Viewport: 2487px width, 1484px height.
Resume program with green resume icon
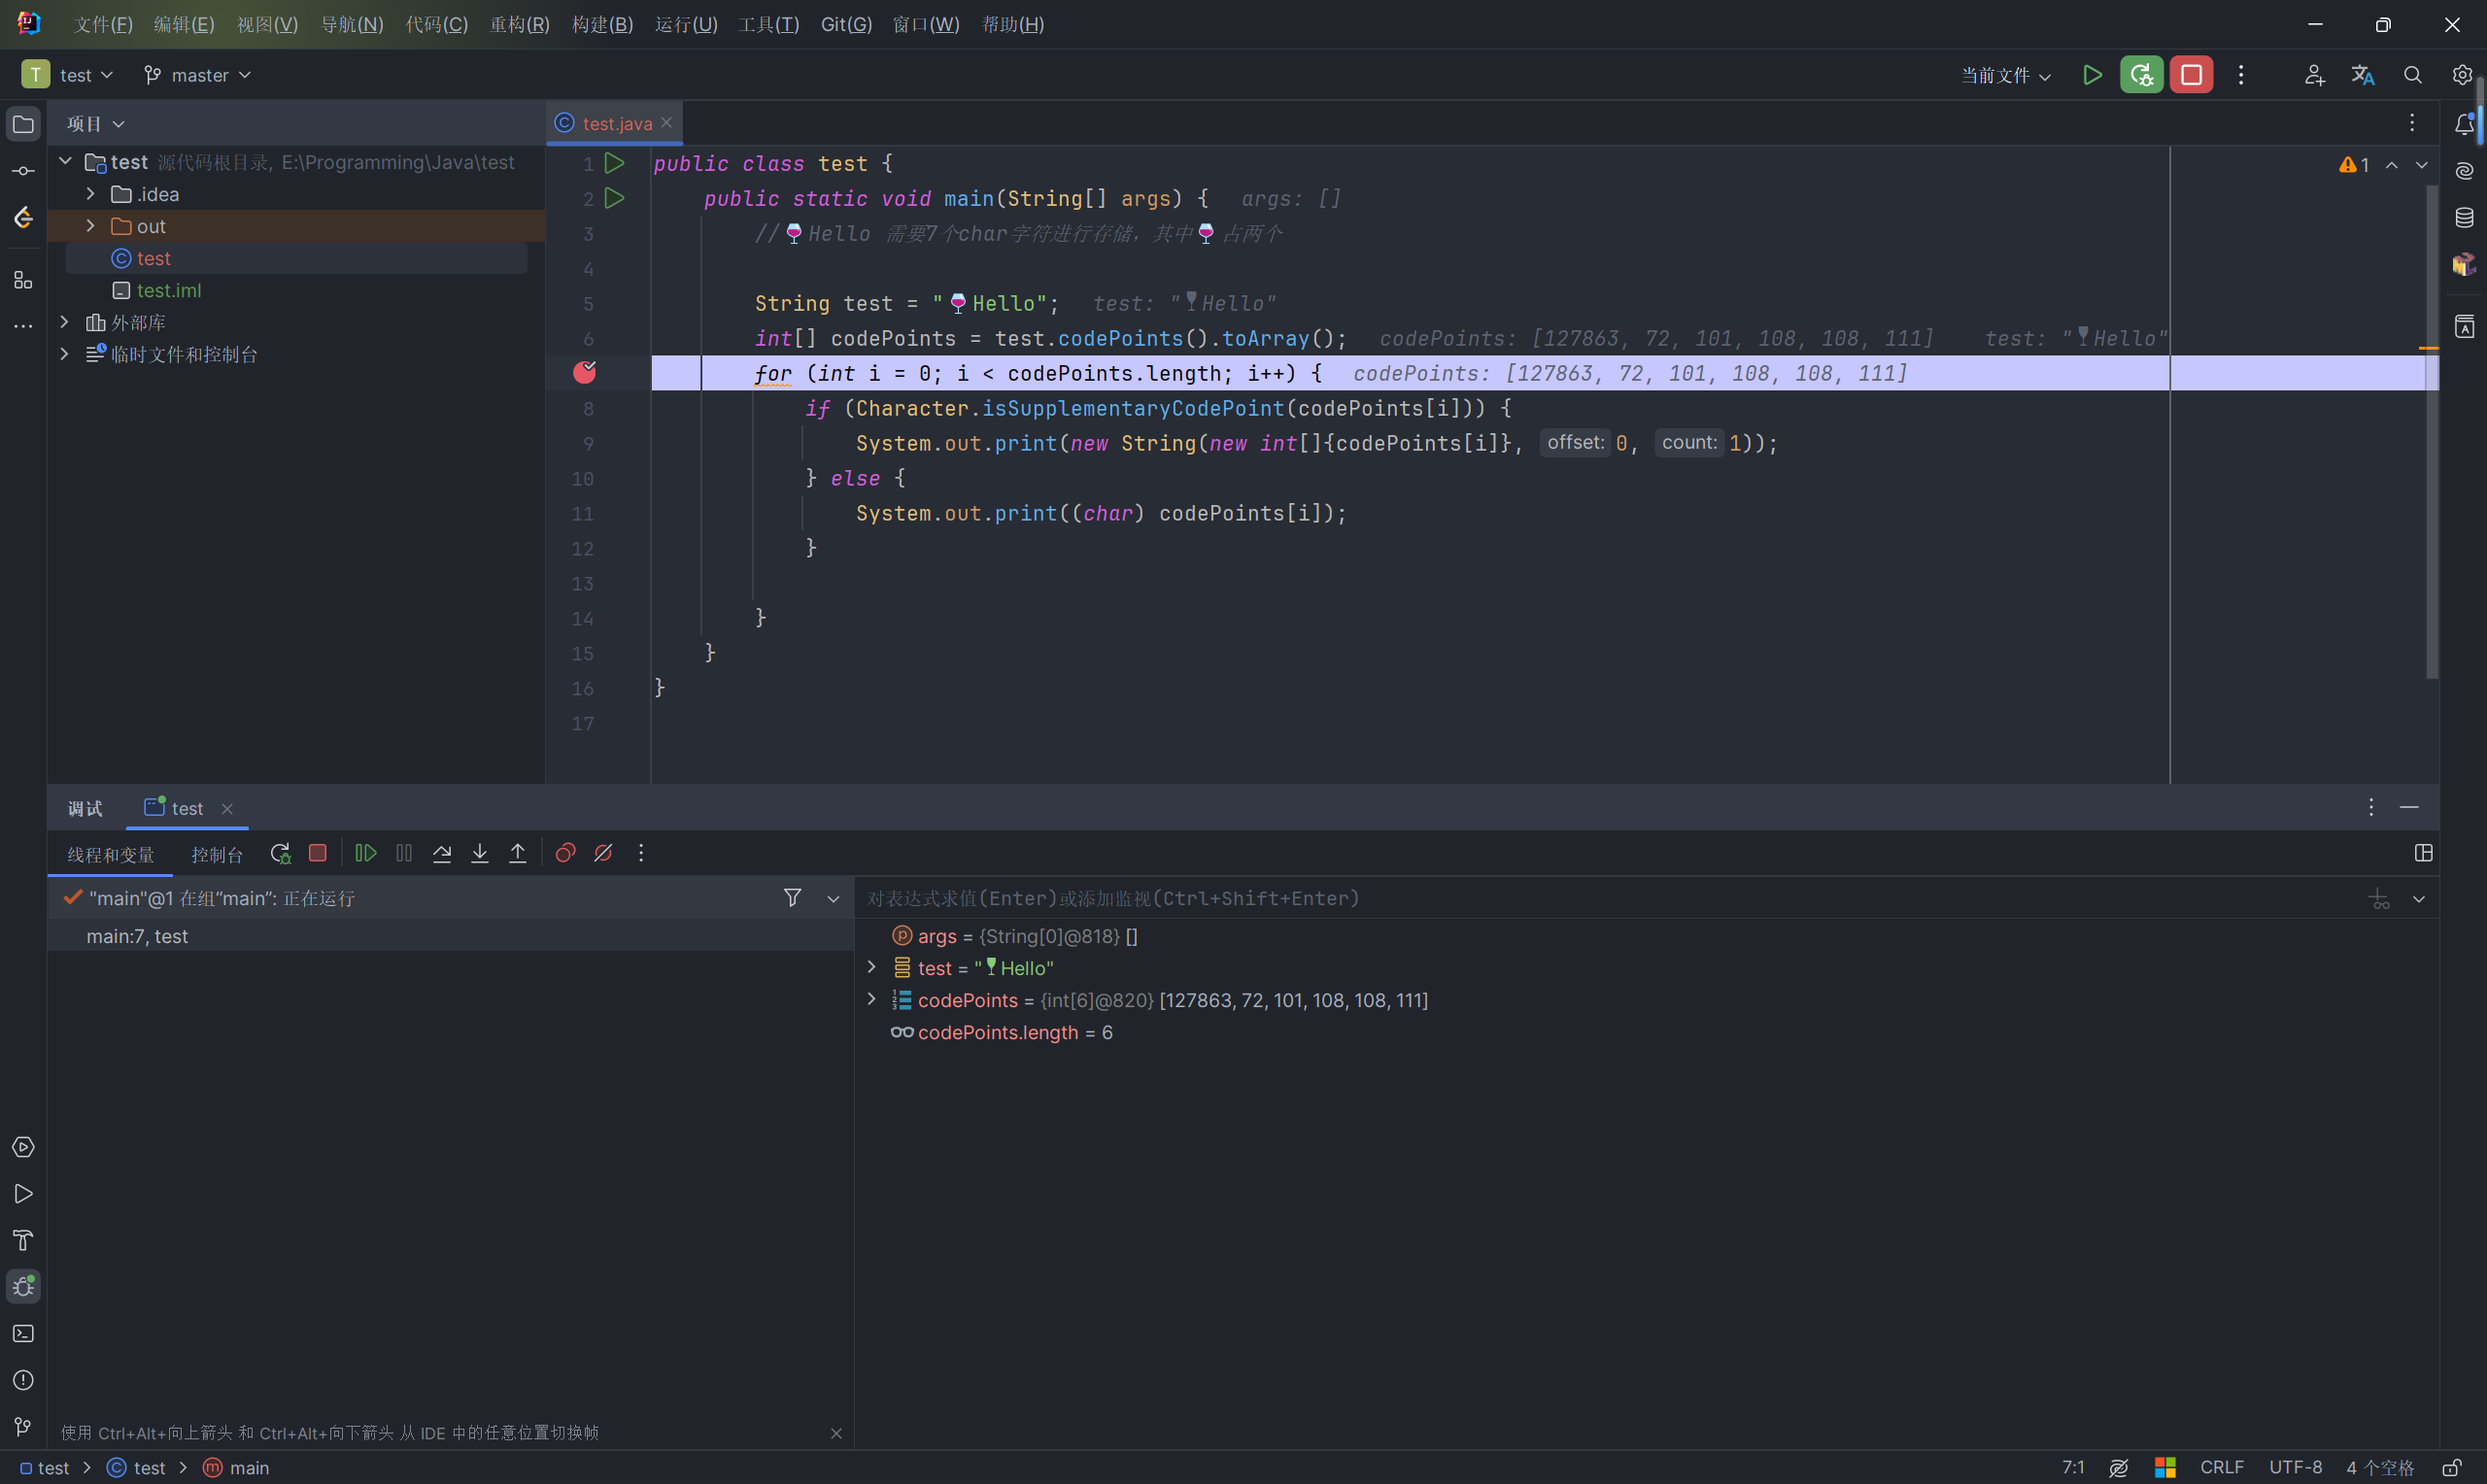[x=366, y=853]
